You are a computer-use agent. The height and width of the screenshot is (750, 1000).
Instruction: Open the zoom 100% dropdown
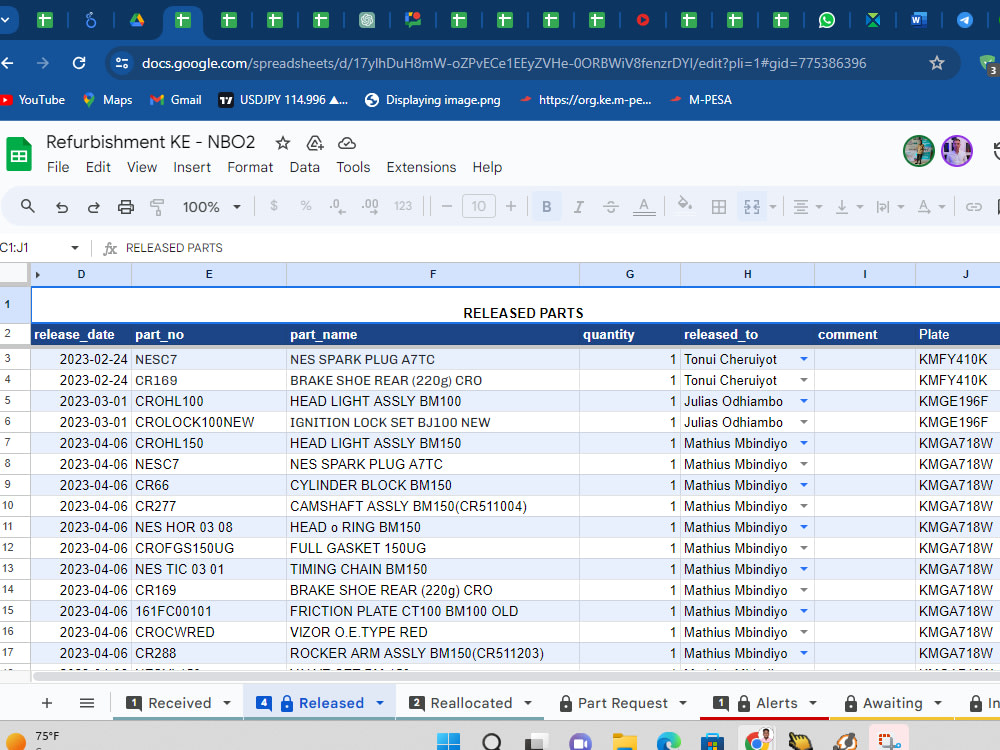pos(211,207)
